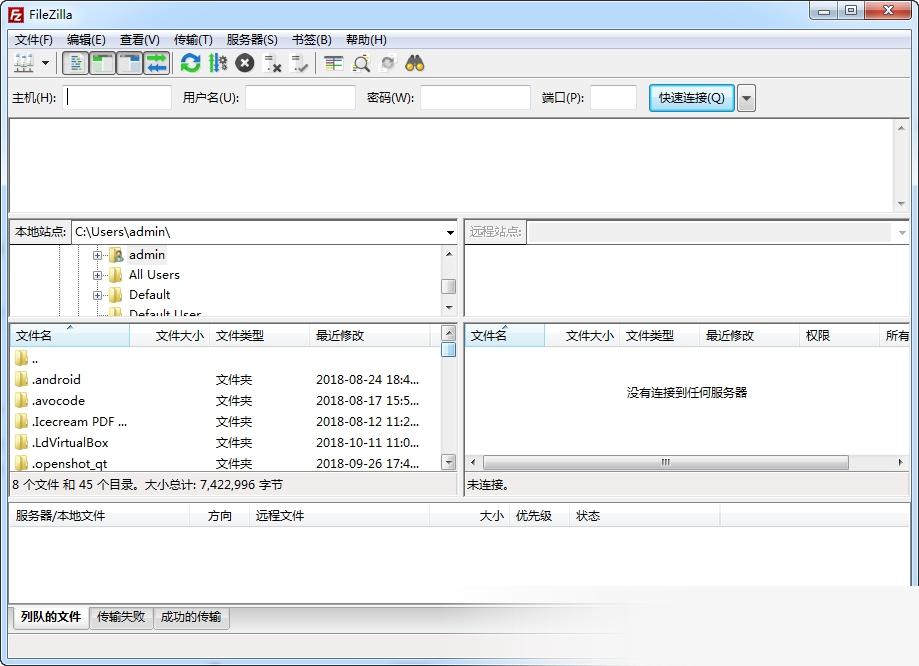Open the 查看(V) menu

pyautogui.click(x=139, y=39)
